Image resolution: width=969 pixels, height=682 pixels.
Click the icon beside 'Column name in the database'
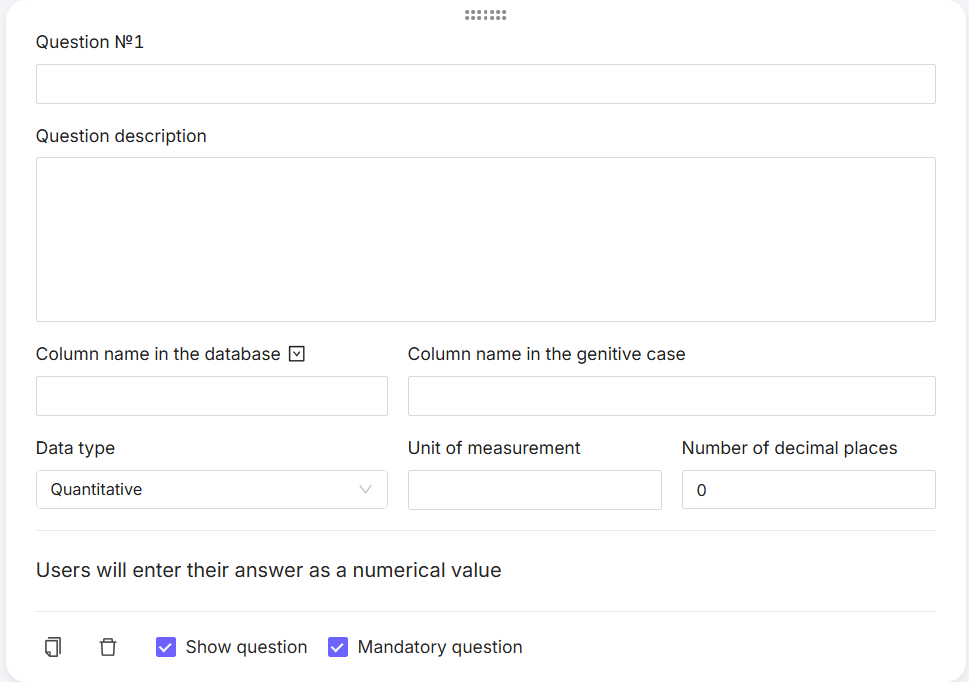click(296, 354)
